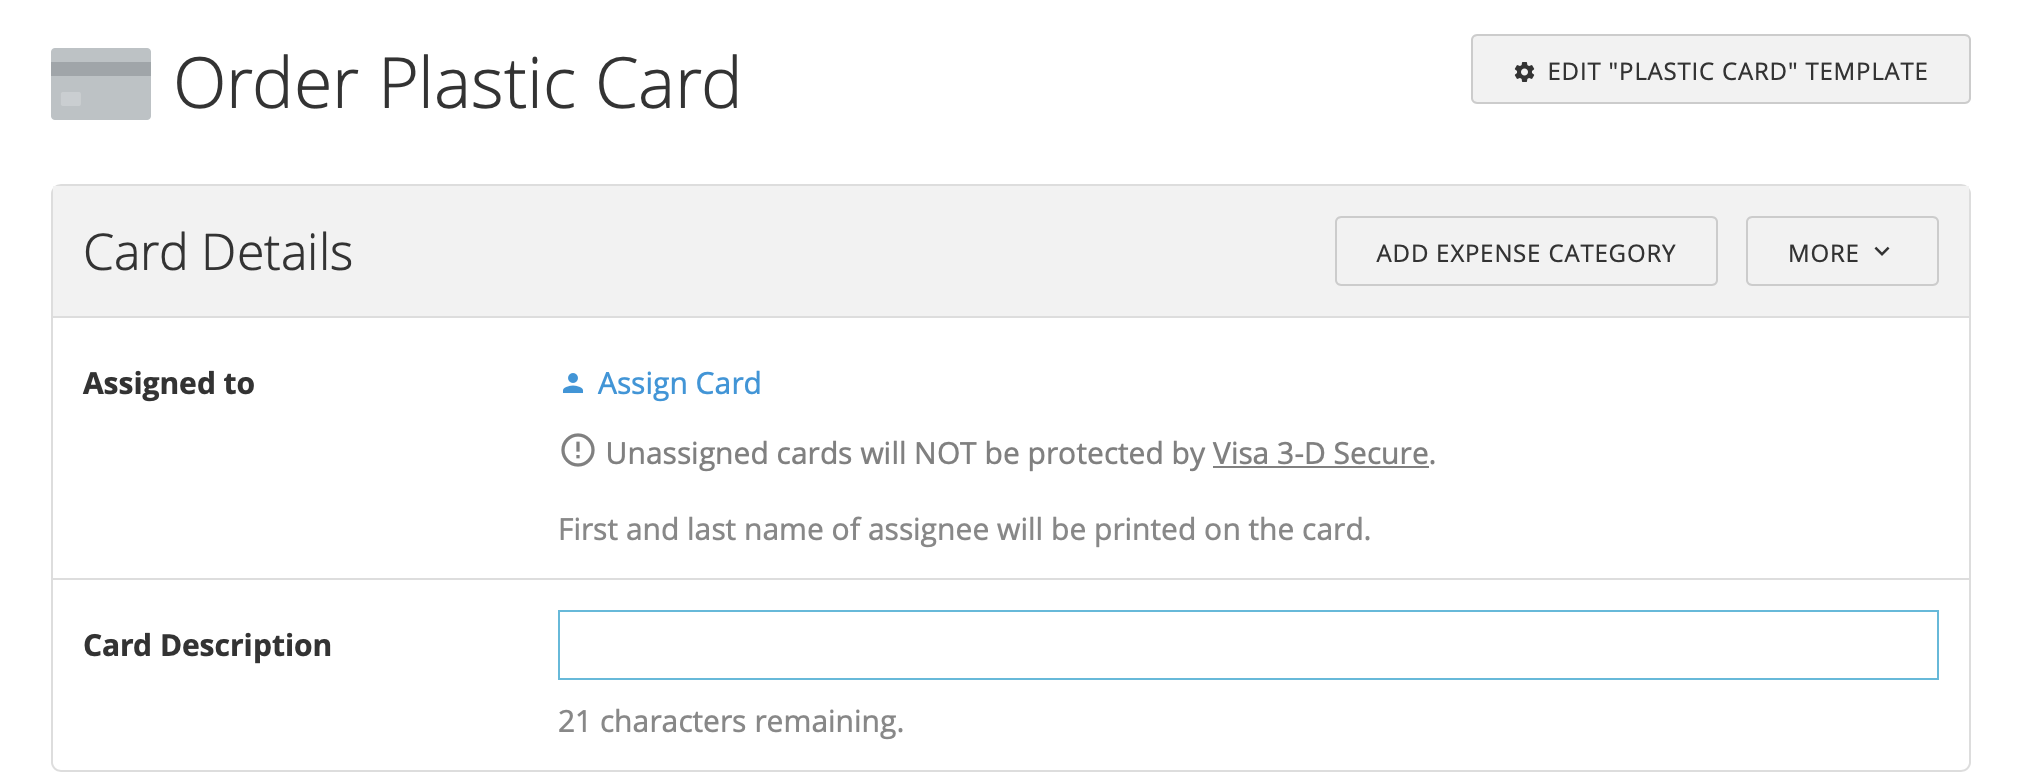Viewport: 2028px width, 780px height.
Task: Click the unassigned cards warning message text
Action: tap(900, 452)
